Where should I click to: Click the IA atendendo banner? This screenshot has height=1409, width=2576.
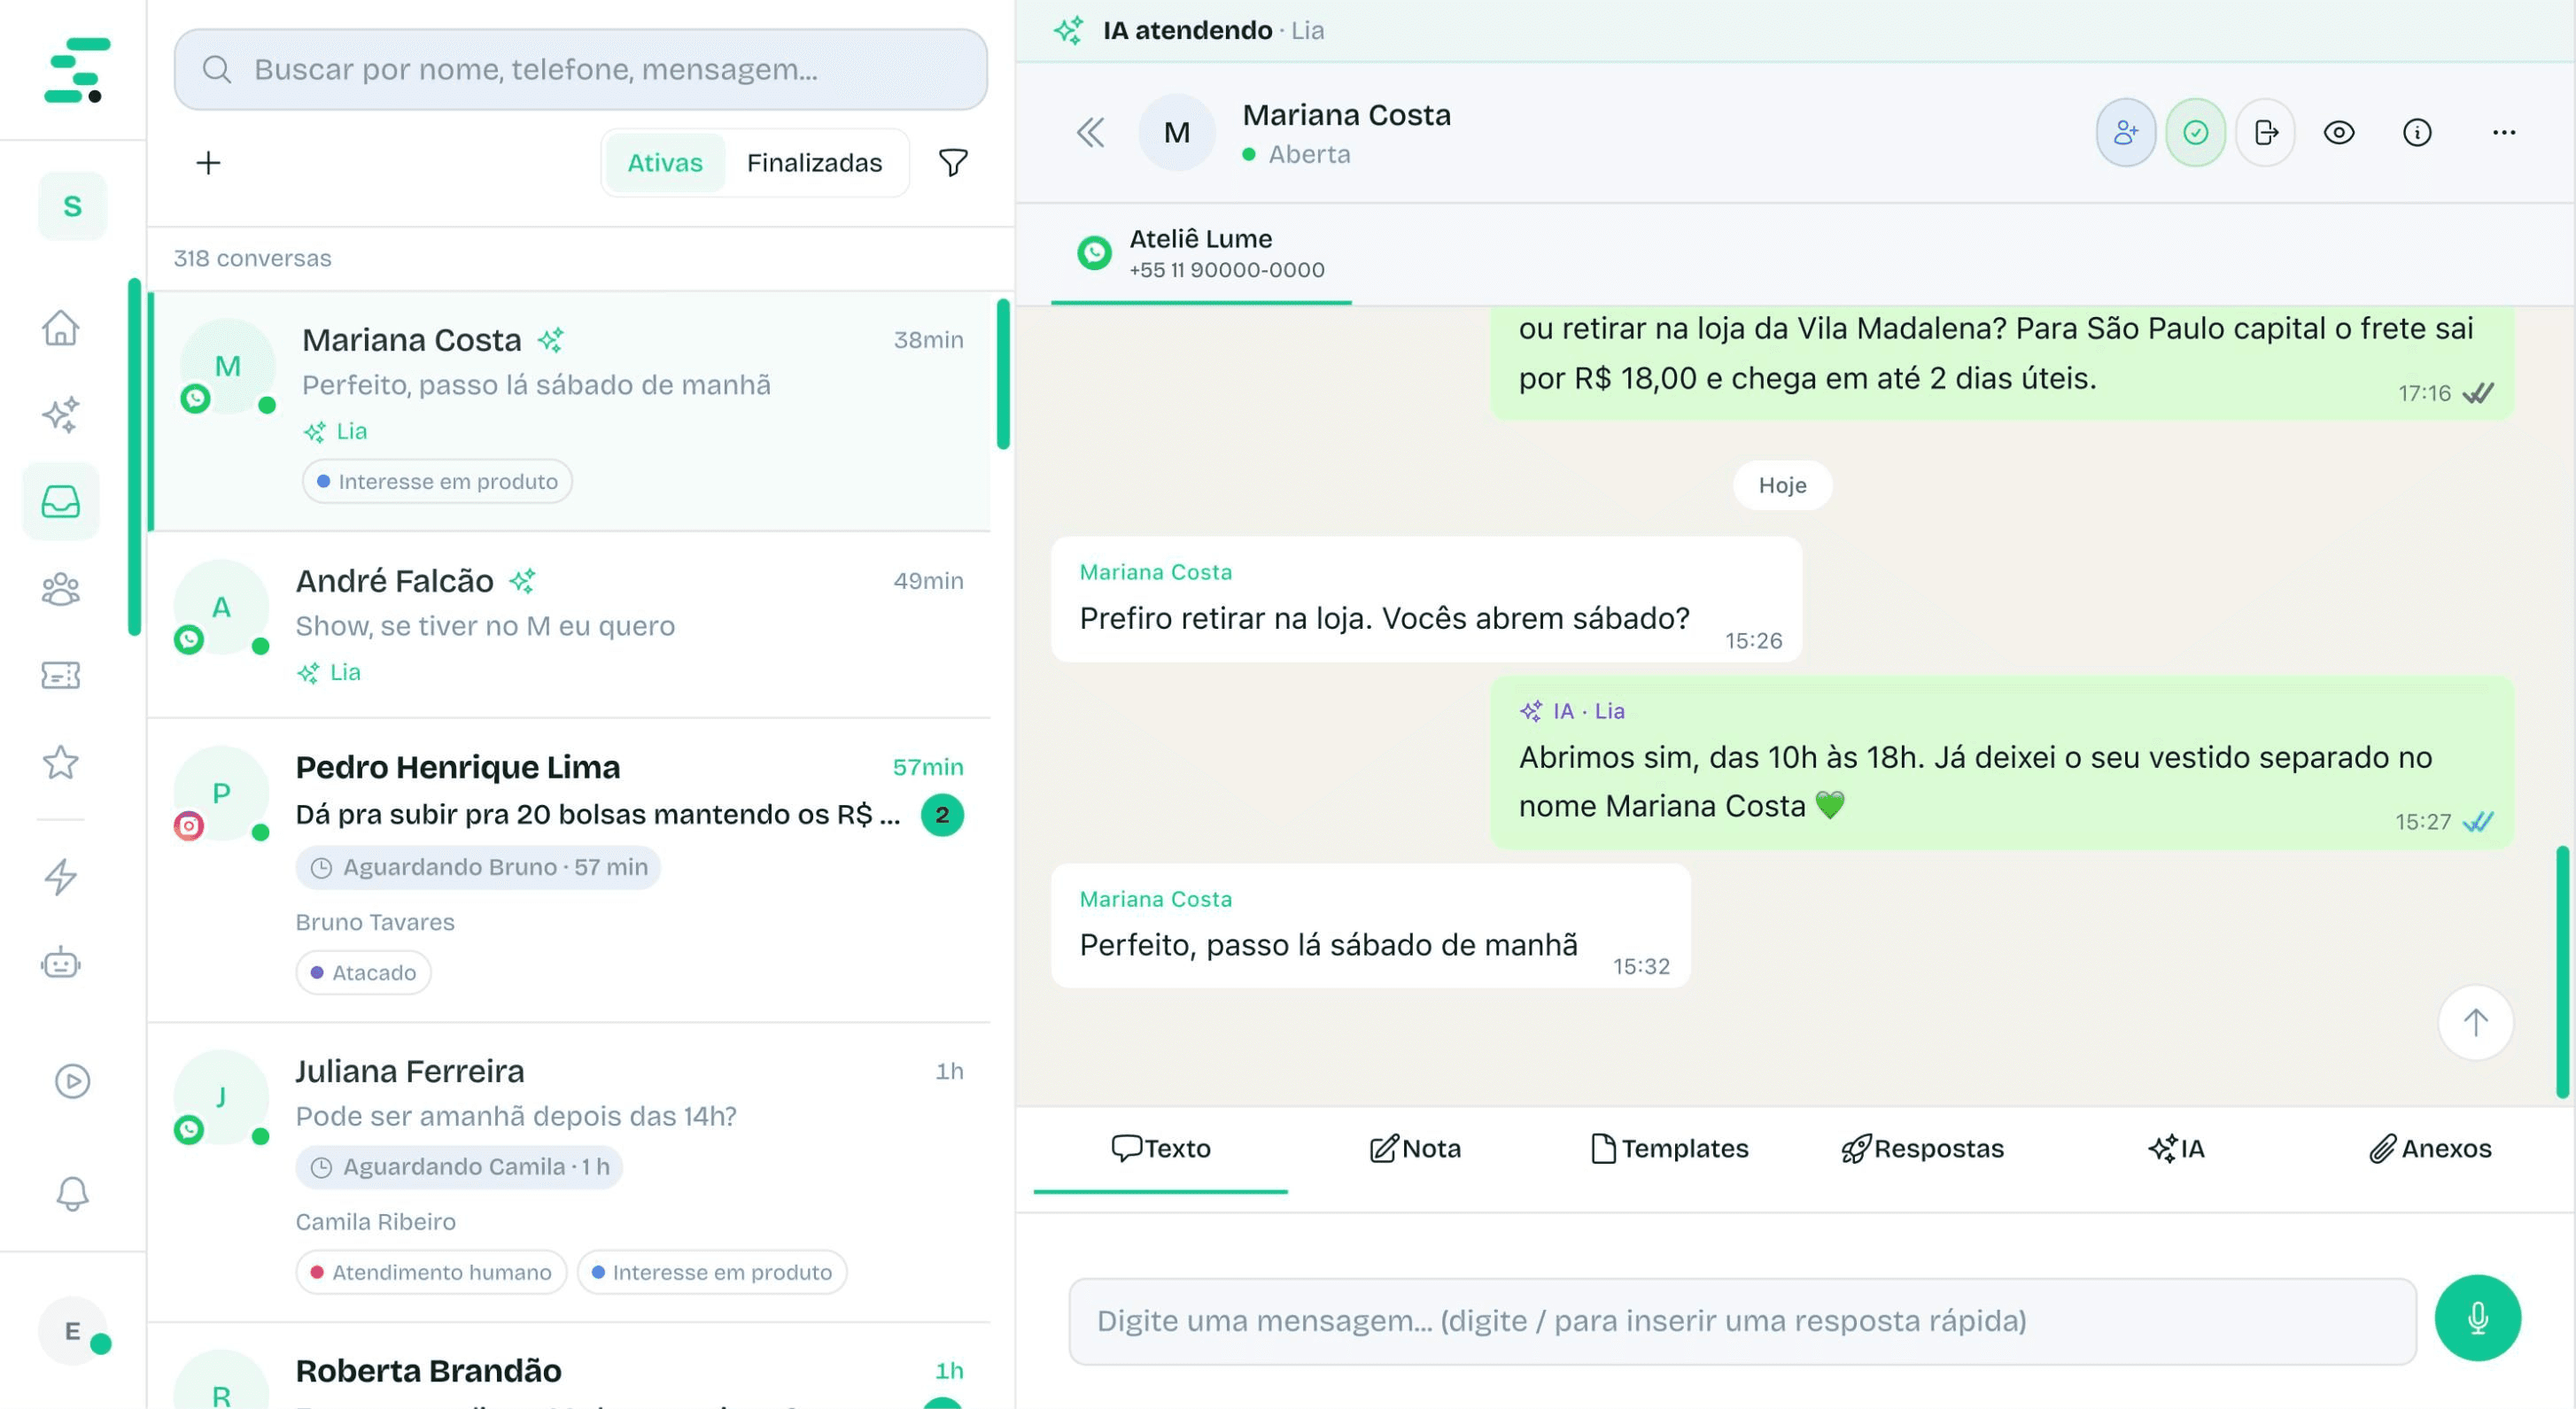1795,30
